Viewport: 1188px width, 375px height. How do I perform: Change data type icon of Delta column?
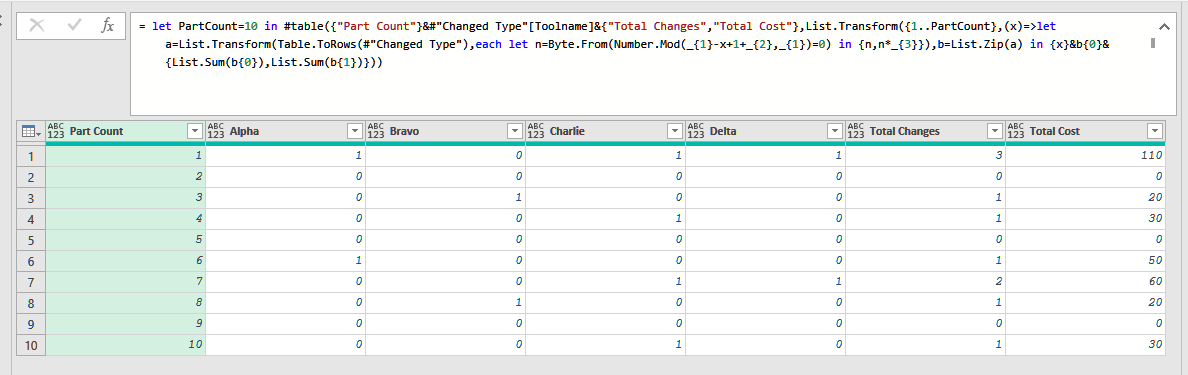(696, 131)
